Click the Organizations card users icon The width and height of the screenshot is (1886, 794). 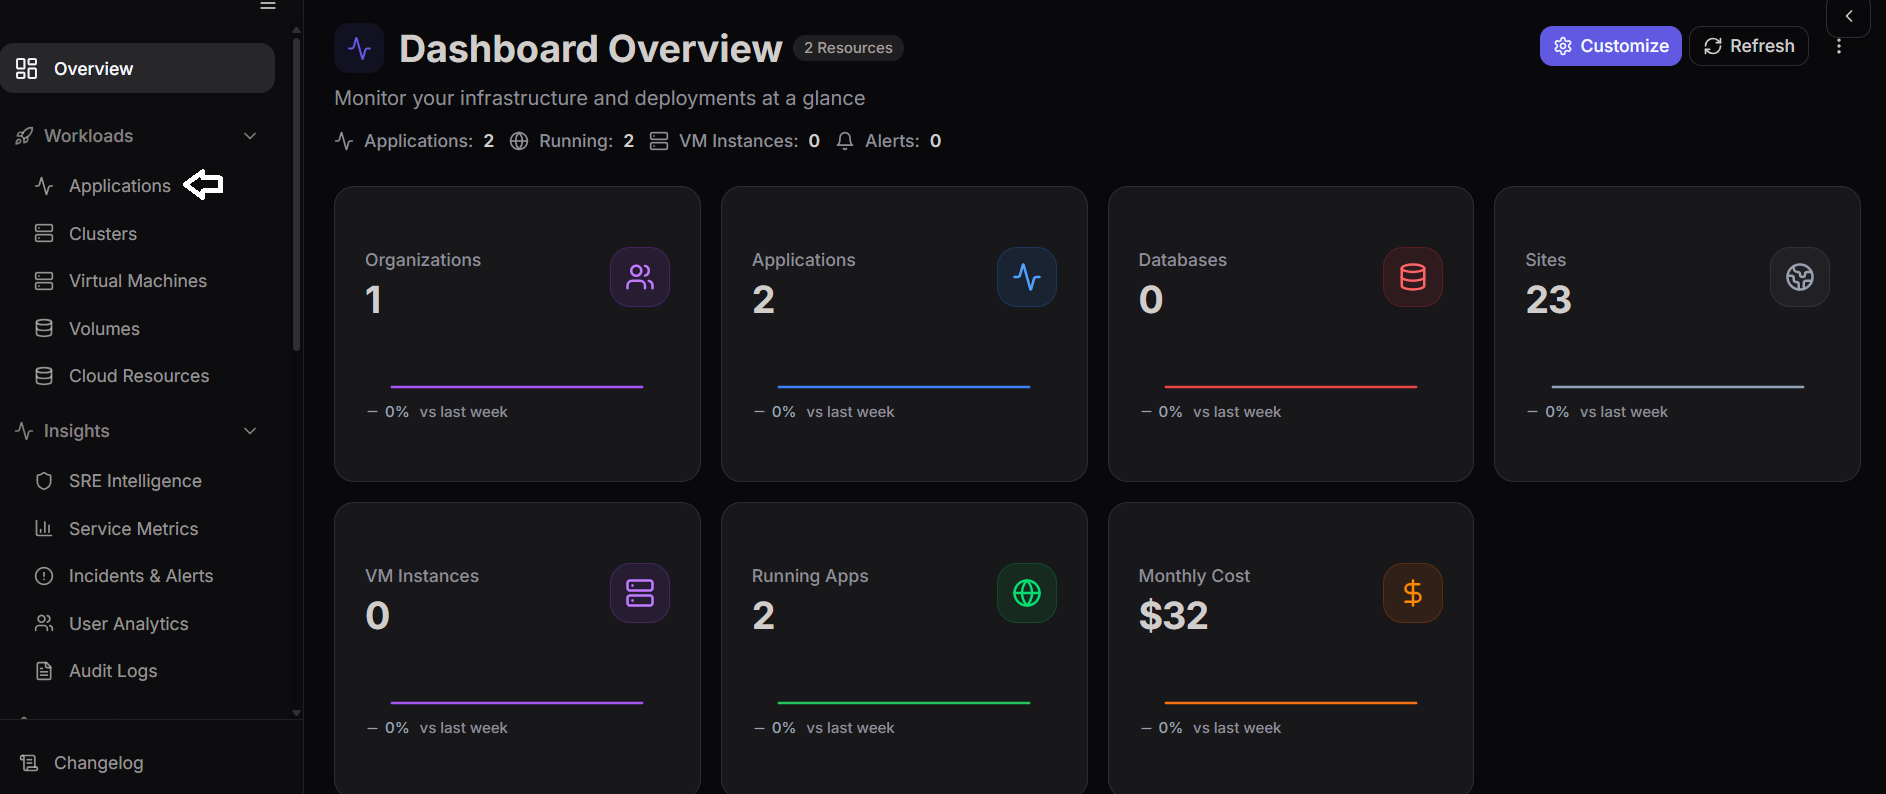640,277
